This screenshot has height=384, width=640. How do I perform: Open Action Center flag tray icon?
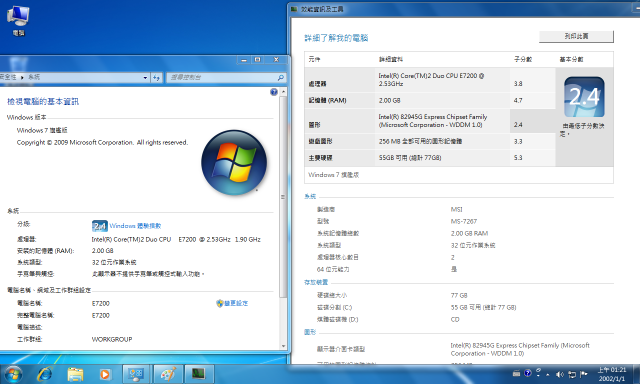(584, 374)
